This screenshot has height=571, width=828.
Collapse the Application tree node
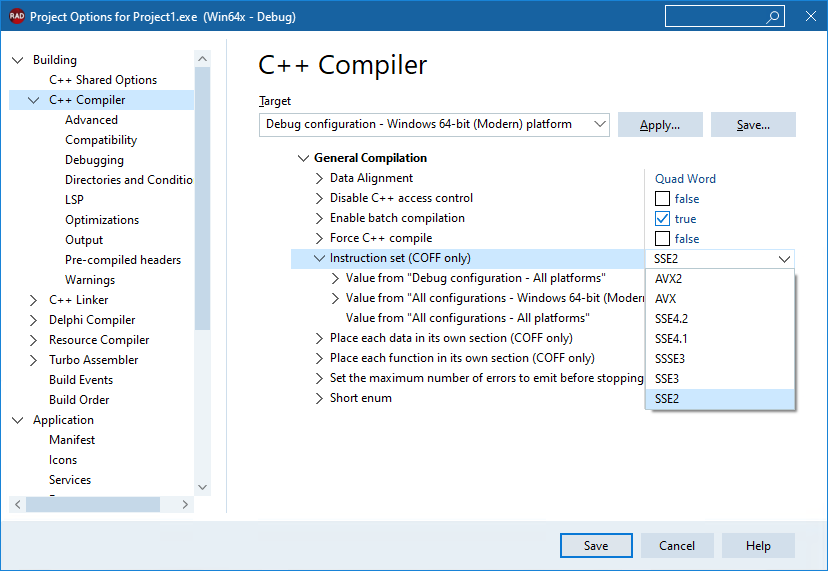17,420
